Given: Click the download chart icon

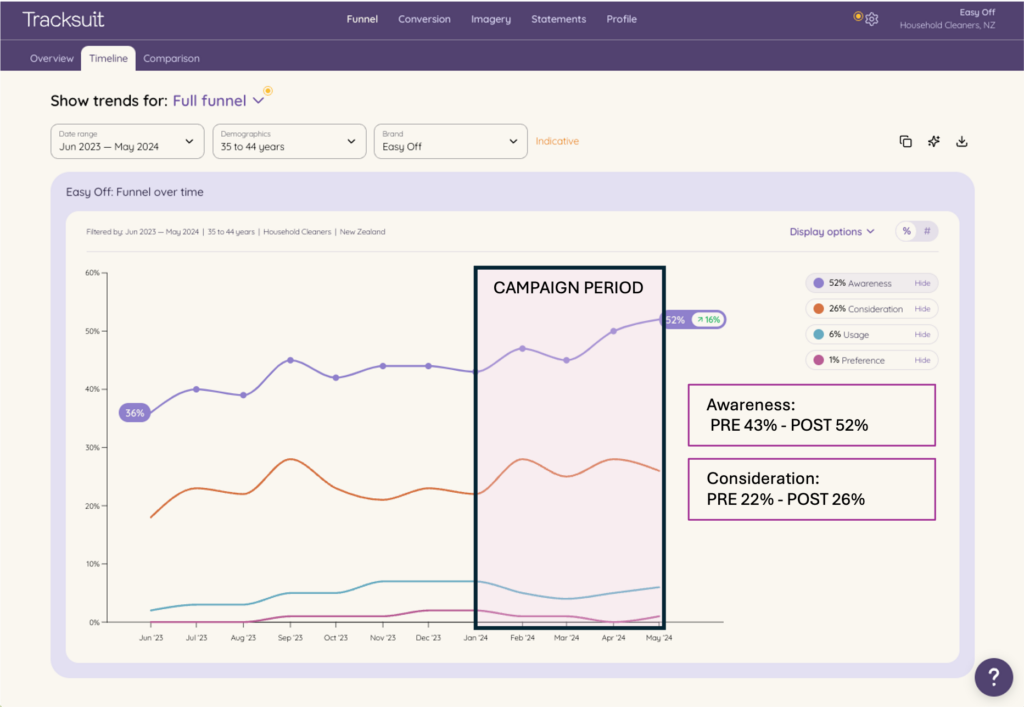Looking at the screenshot, I should tap(962, 141).
